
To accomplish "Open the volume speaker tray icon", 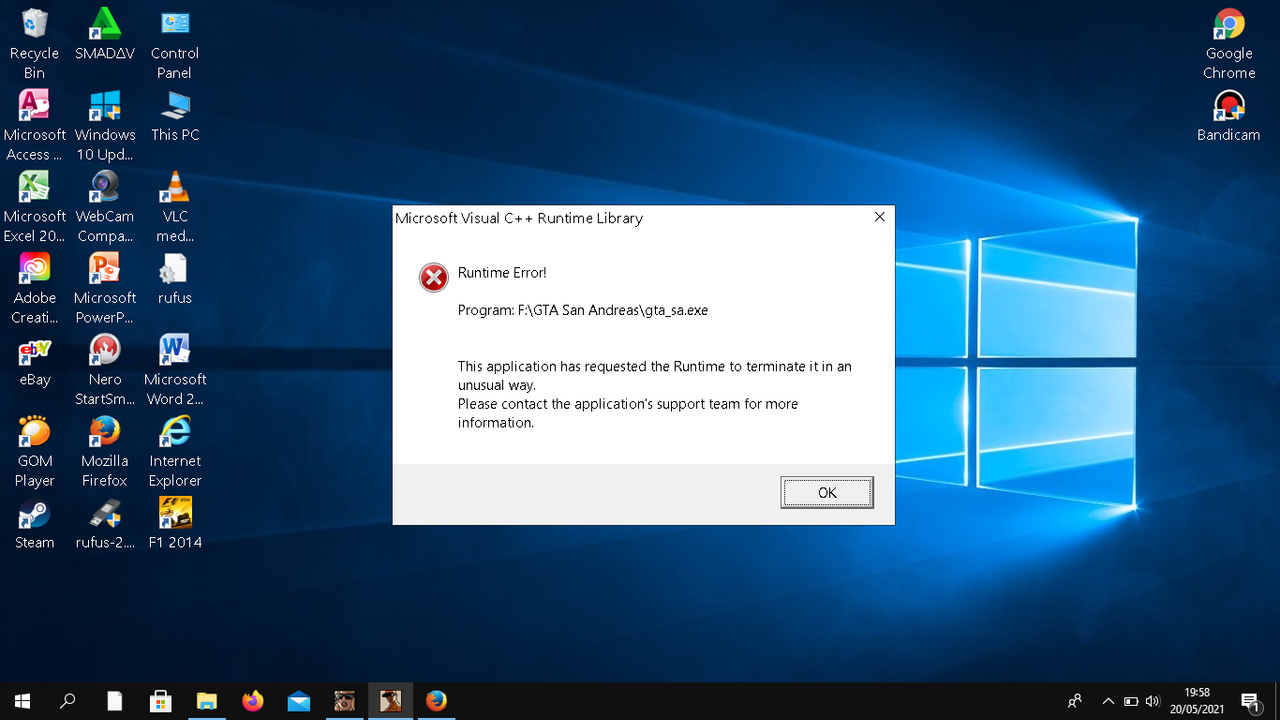I will tap(1153, 701).
